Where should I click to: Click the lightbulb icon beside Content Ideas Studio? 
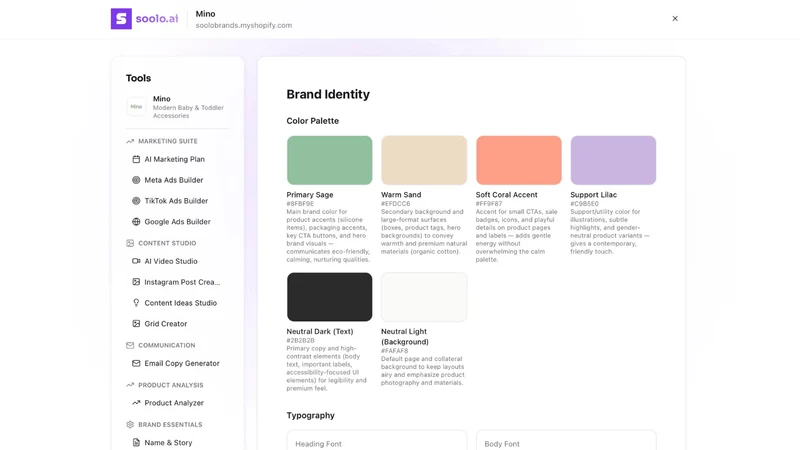(136, 303)
